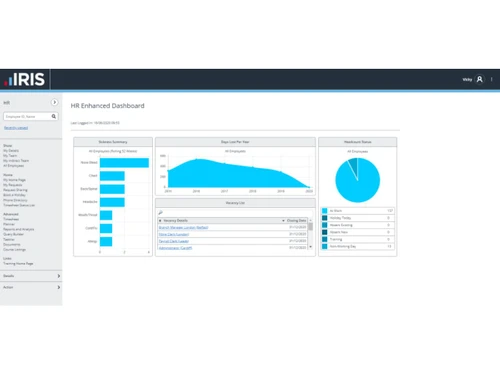
Task: Open the Tasklist link
Action: pyautogui.click(x=9, y=239)
